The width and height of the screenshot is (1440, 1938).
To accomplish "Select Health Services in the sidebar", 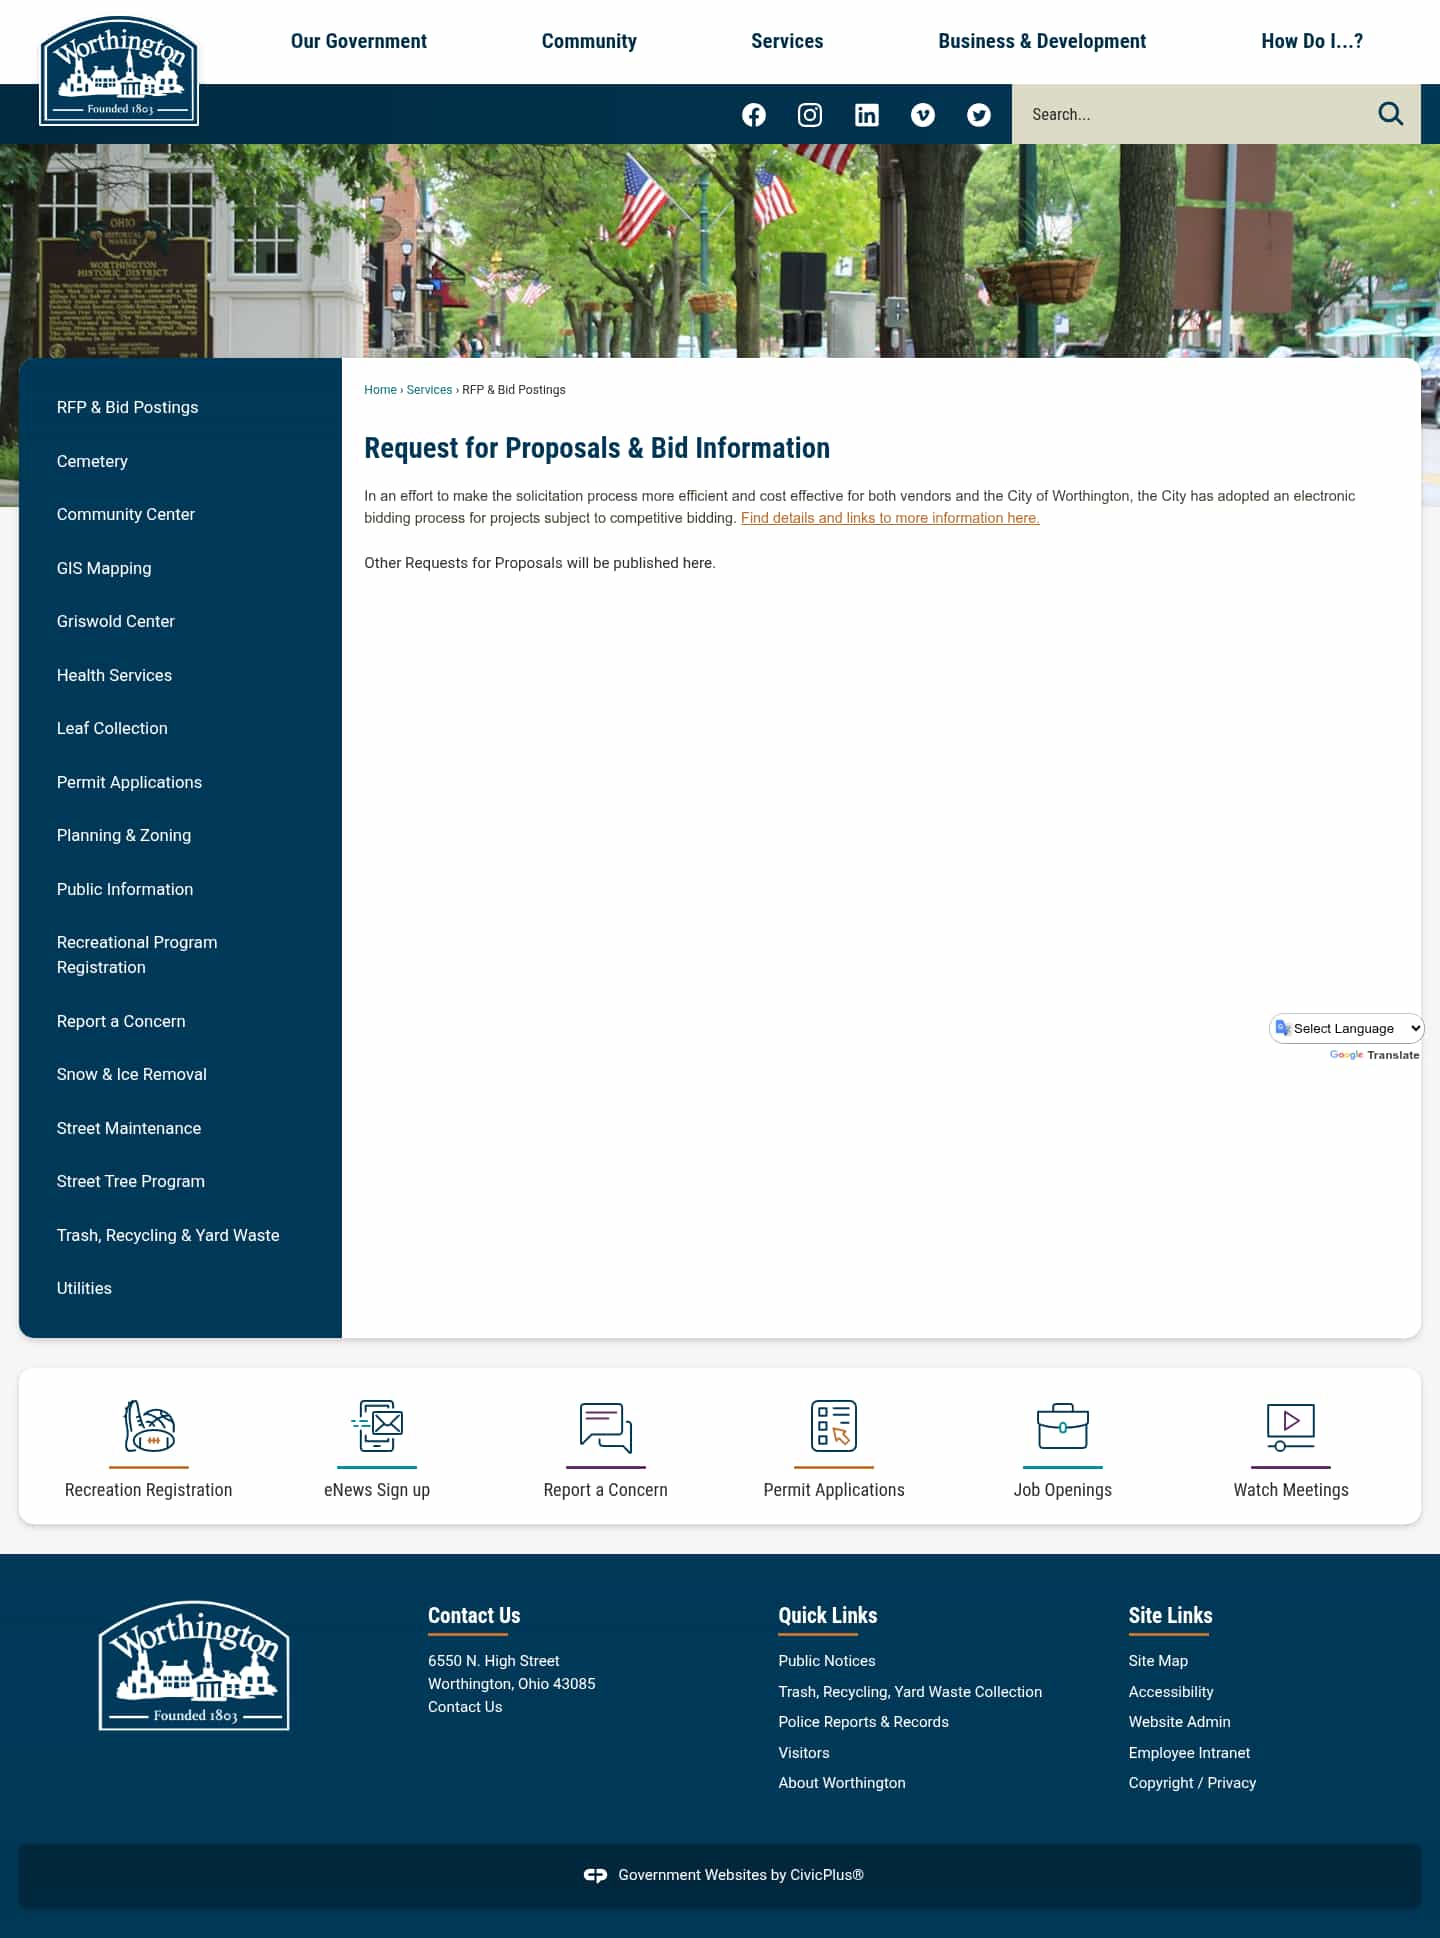I will (114, 675).
